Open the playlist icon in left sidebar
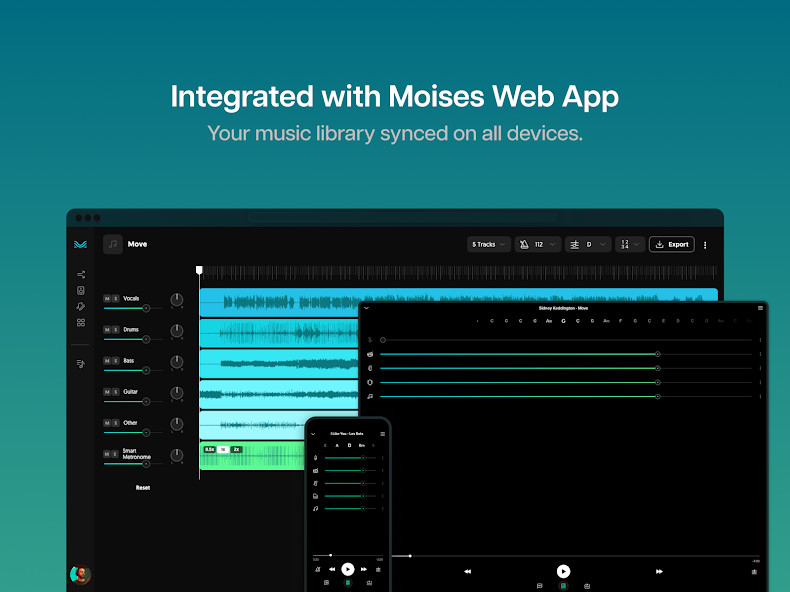The height and width of the screenshot is (592, 790). coord(81,363)
